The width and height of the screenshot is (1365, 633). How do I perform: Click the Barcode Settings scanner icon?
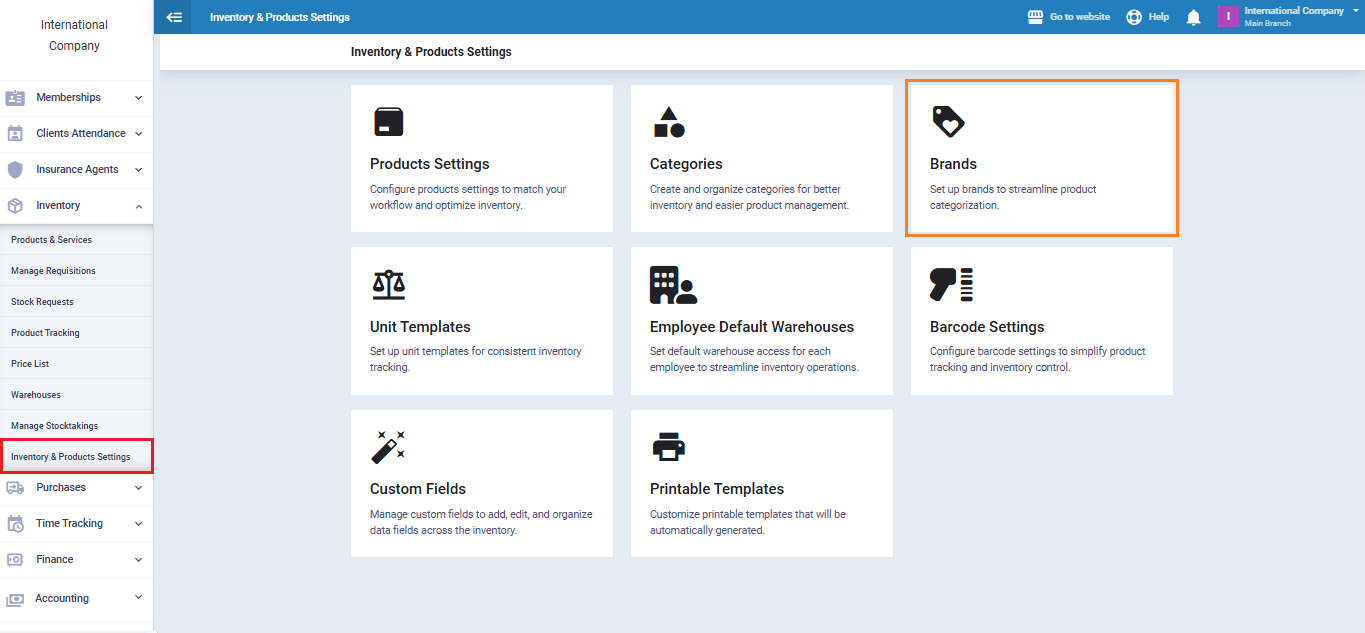[951, 285]
